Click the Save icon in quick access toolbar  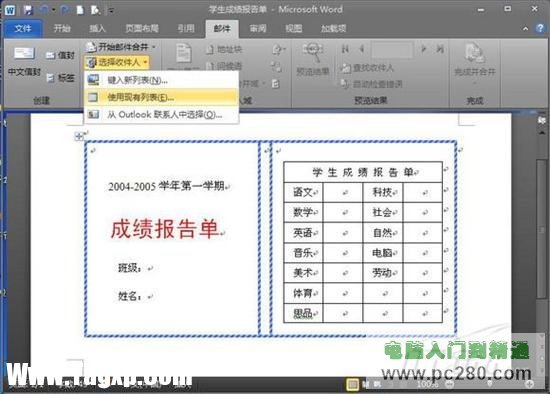click(x=28, y=10)
